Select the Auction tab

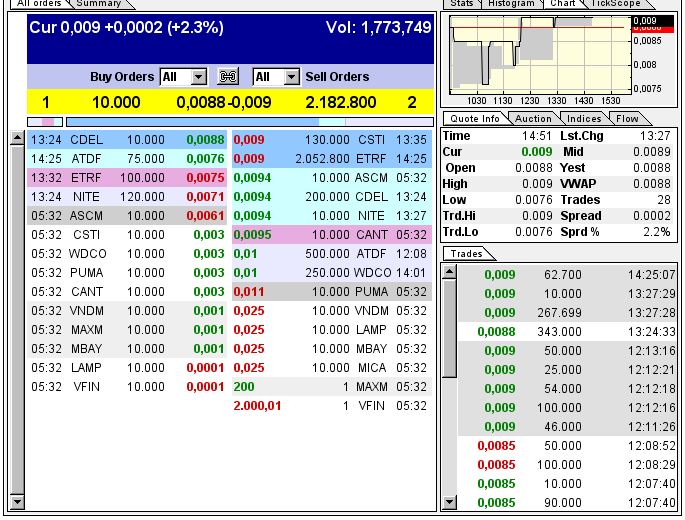click(533, 119)
